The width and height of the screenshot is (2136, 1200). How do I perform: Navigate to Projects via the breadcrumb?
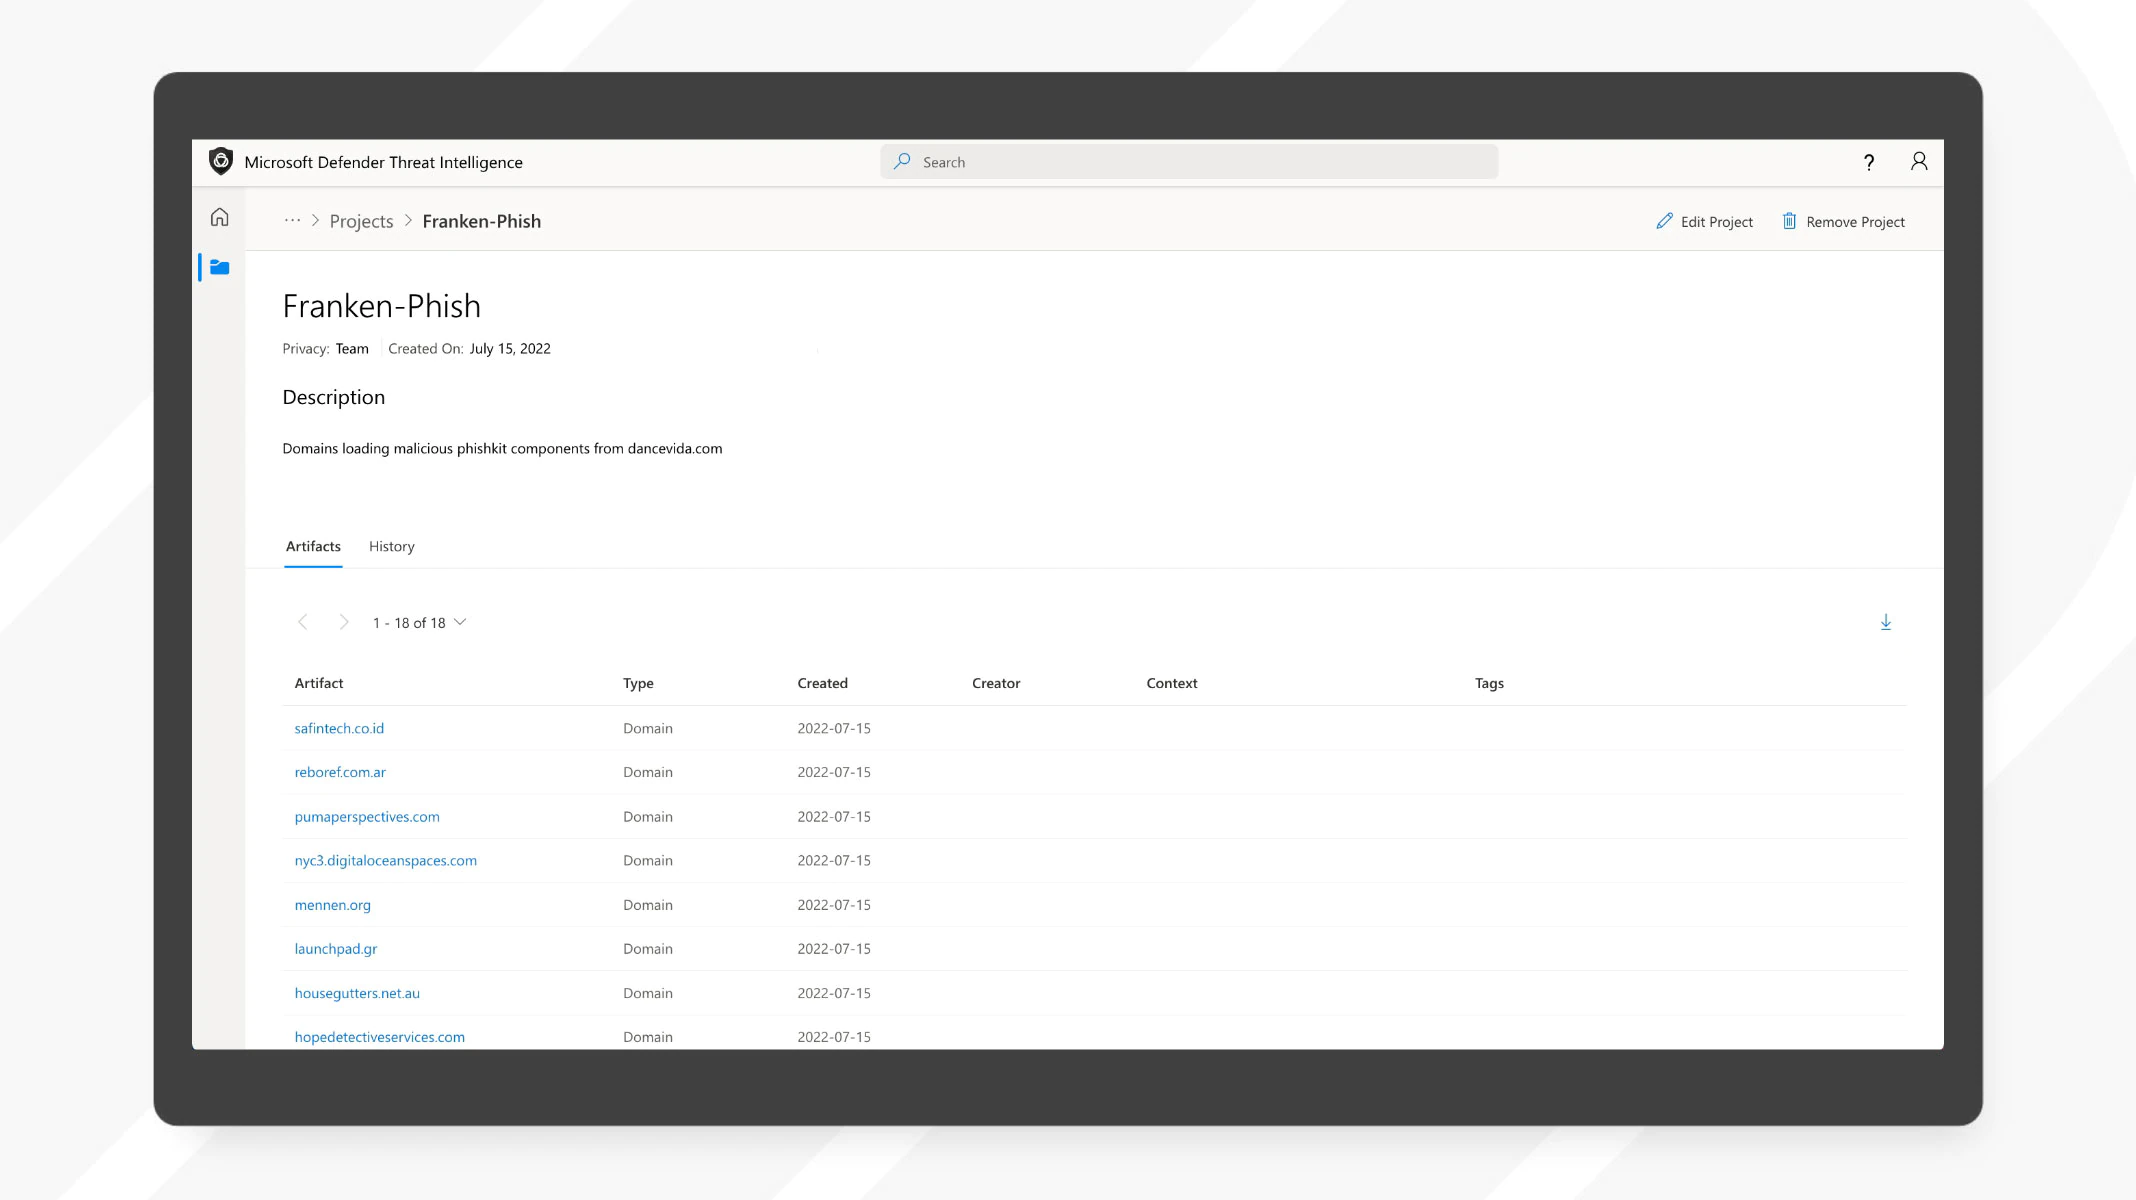click(x=361, y=220)
